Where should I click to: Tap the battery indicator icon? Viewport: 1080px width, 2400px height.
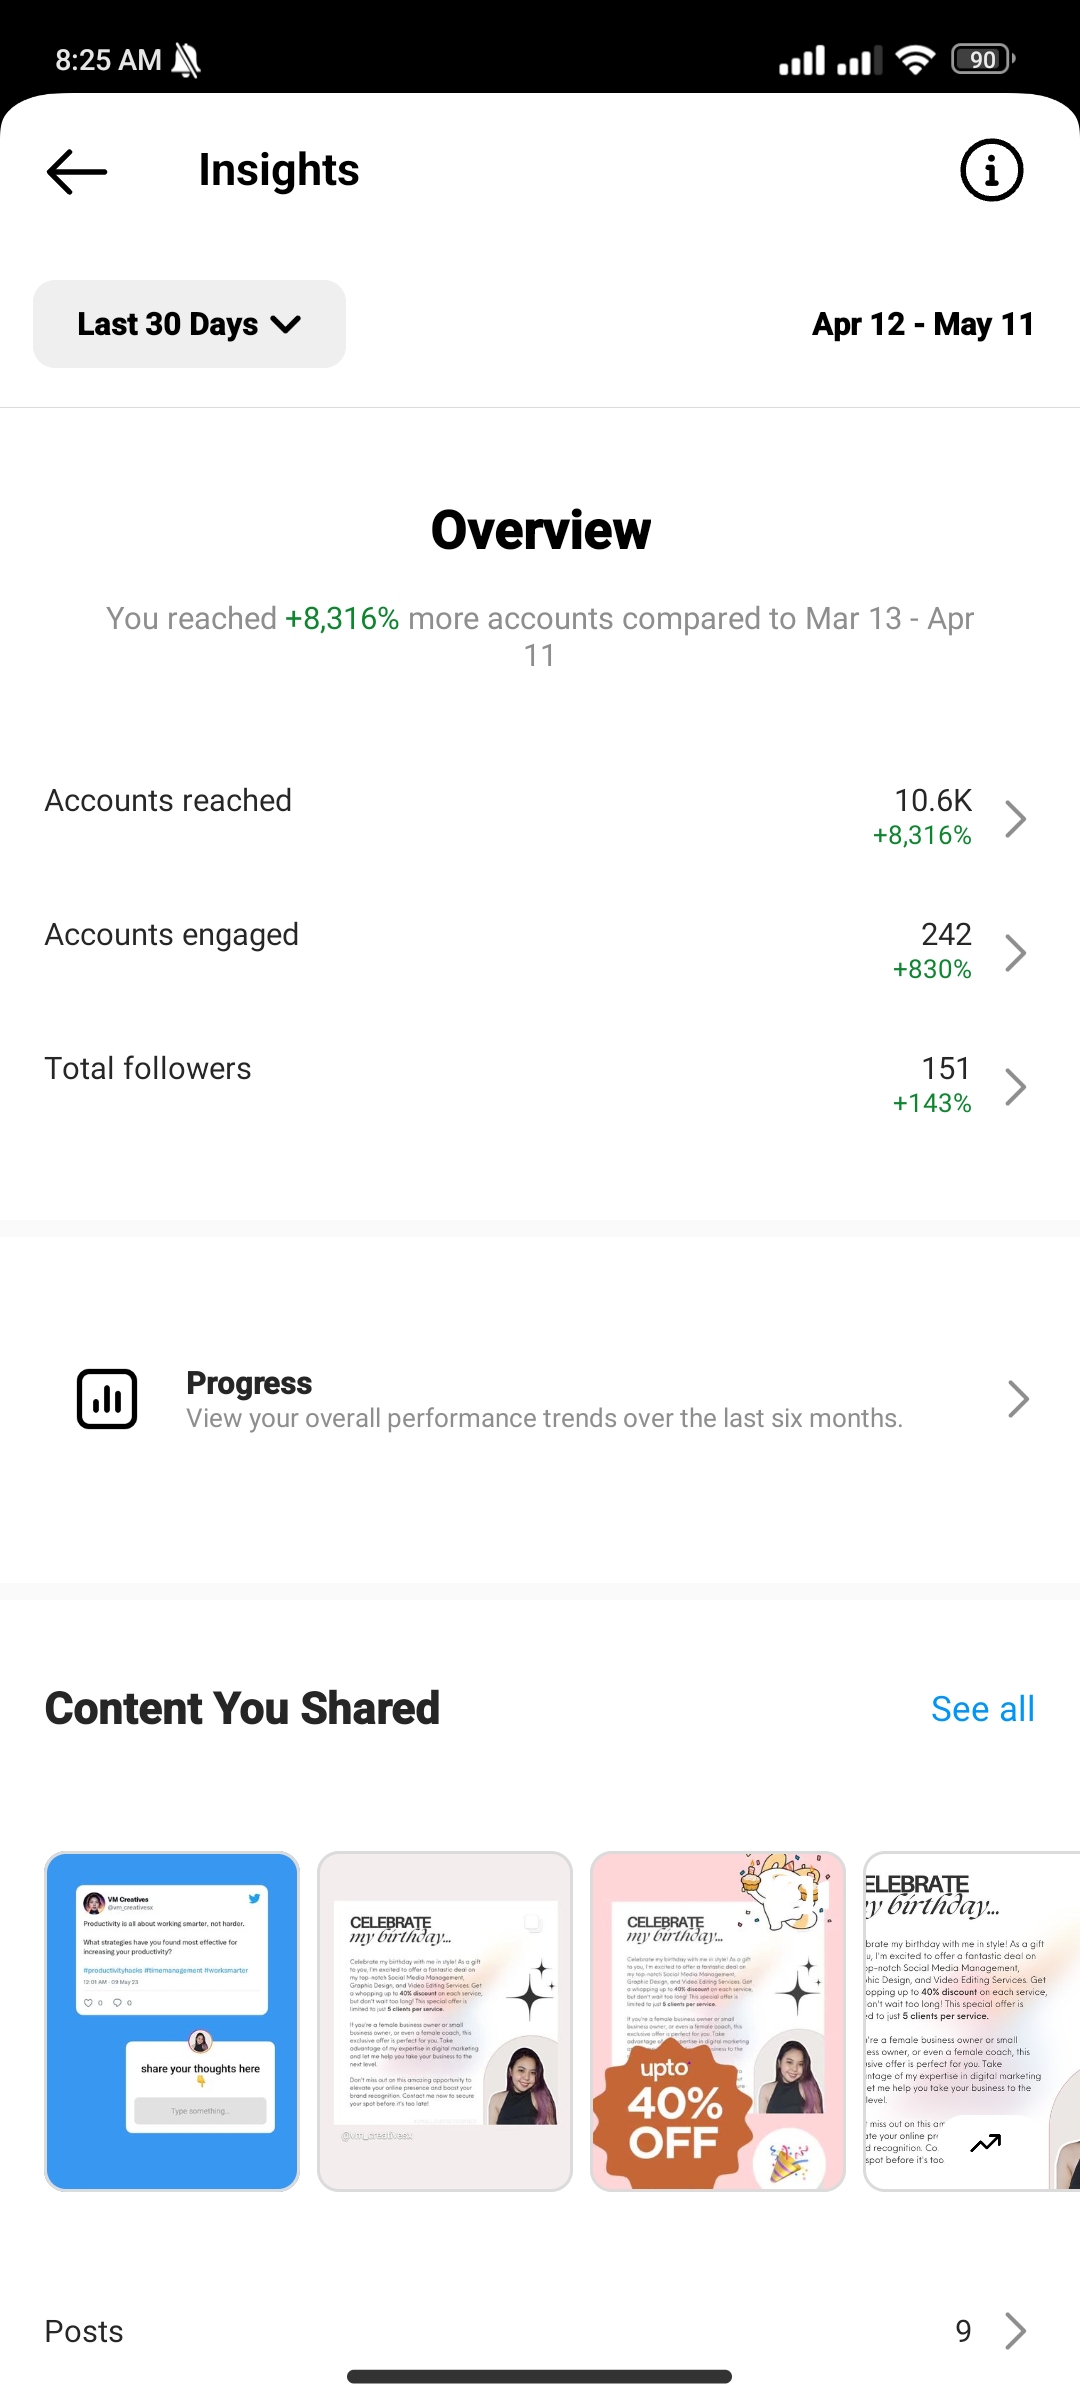tap(983, 60)
